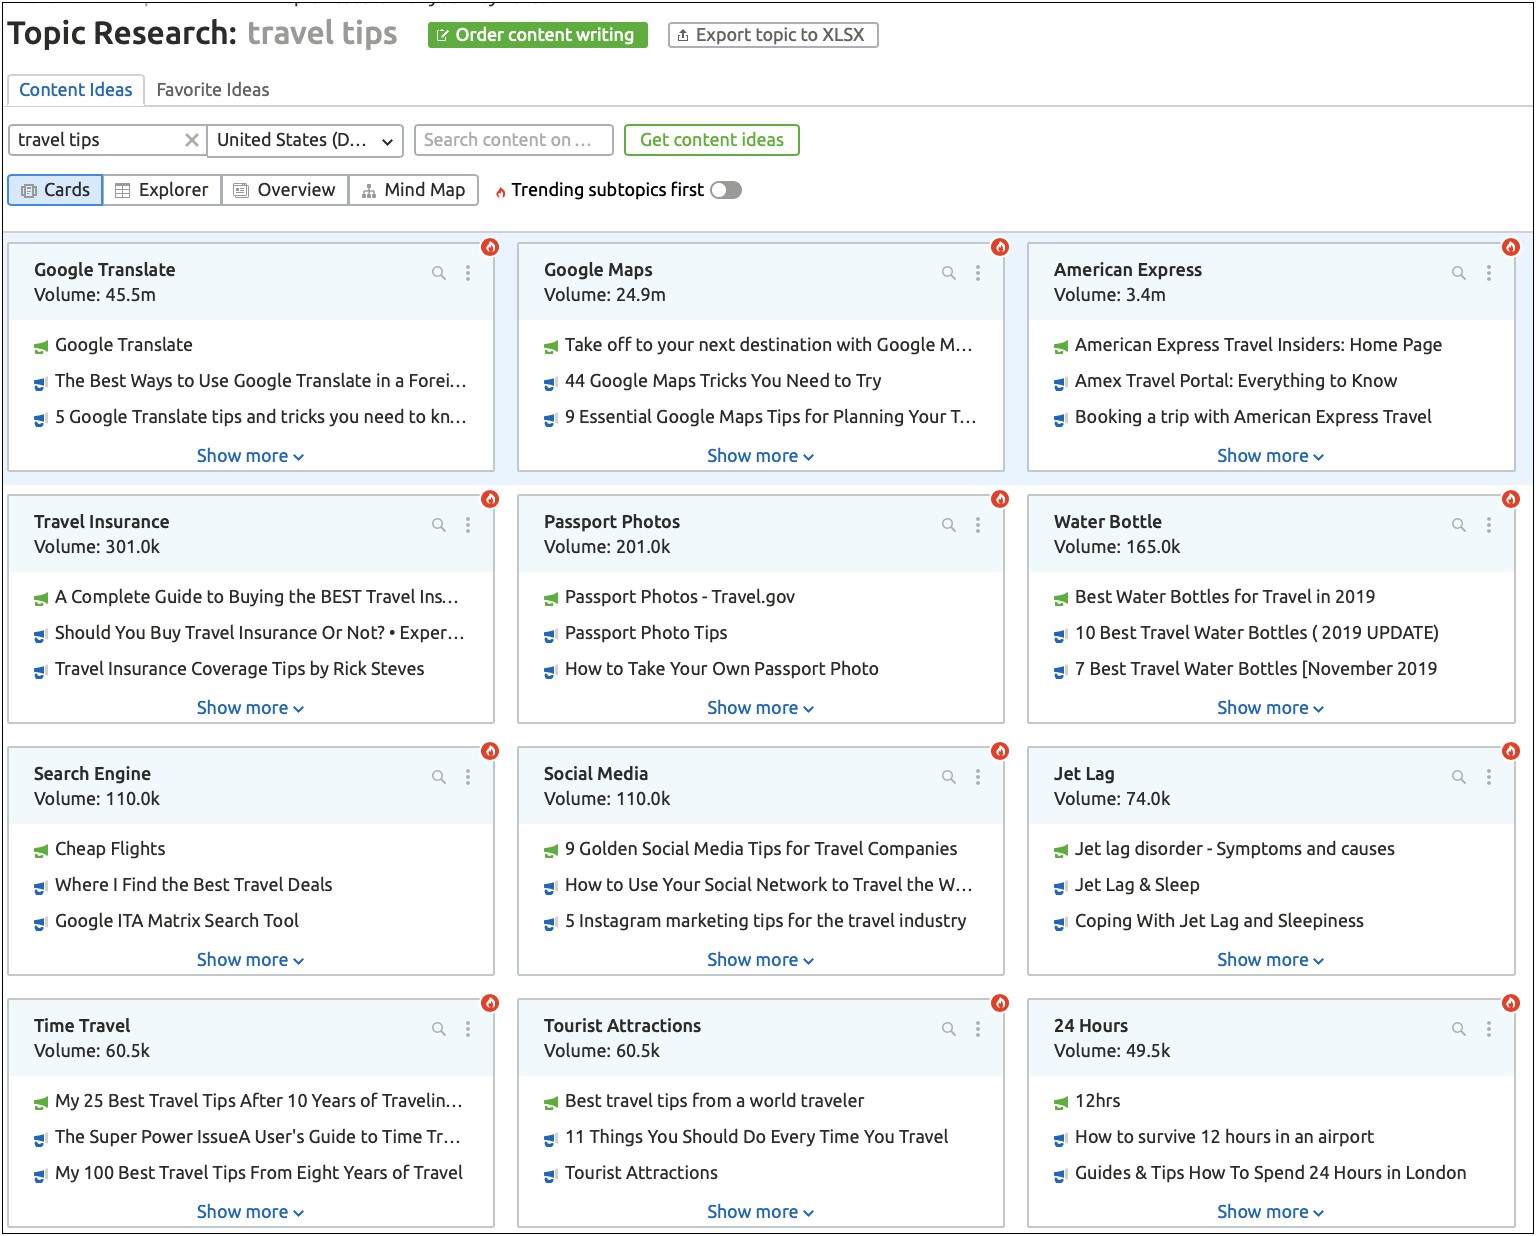Screen dimensions: 1536x1236
Task: Click the search icon on Google Translate card
Action: pos(438,272)
